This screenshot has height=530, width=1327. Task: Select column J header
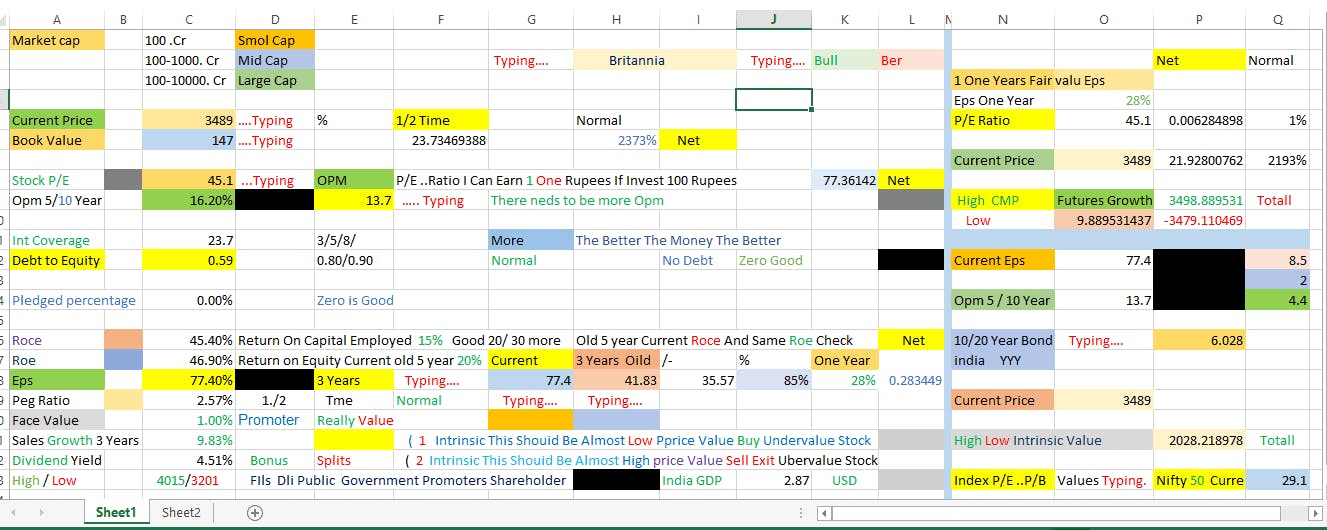pos(773,19)
